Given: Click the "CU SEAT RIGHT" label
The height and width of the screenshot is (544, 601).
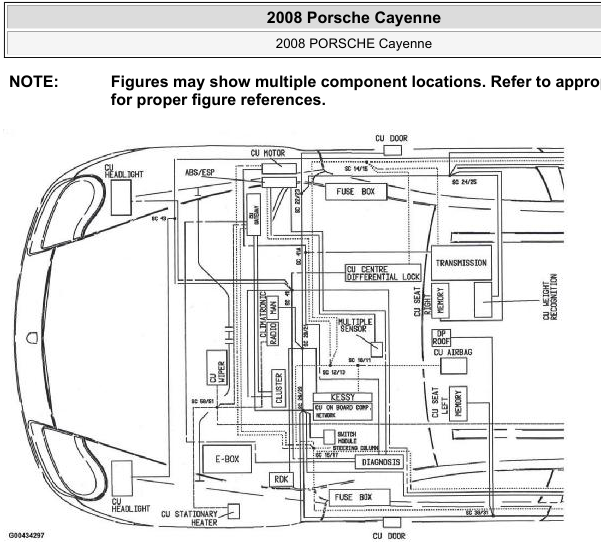Looking at the screenshot, I should tap(421, 302).
